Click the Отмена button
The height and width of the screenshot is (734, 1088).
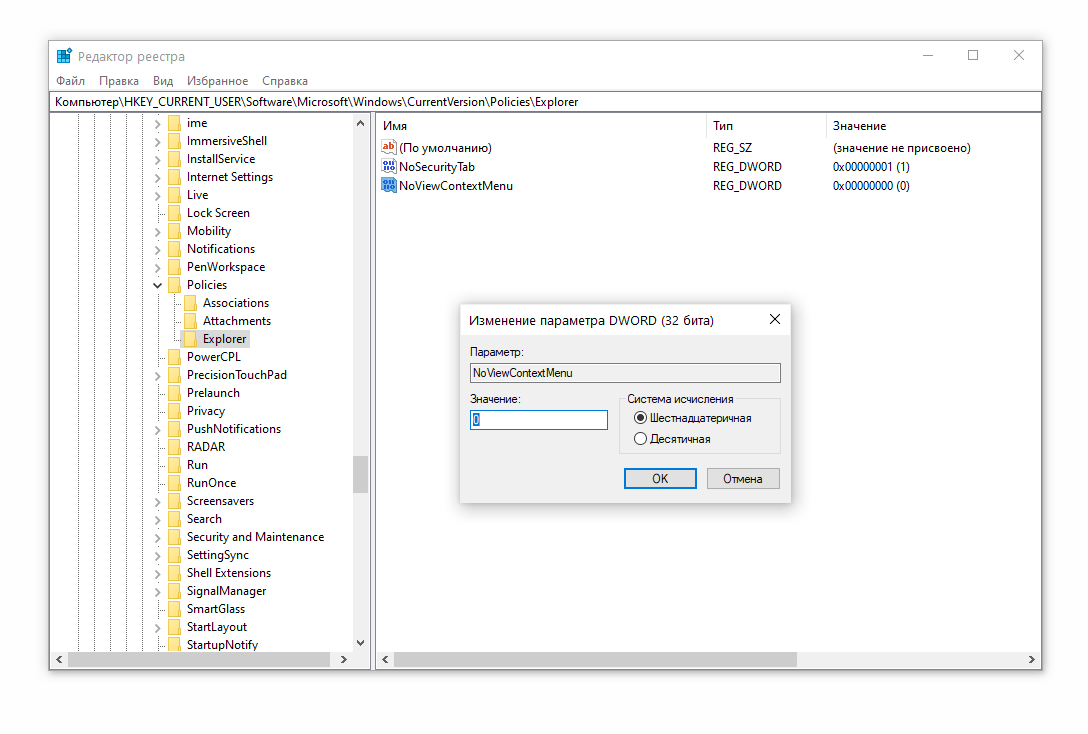point(742,478)
